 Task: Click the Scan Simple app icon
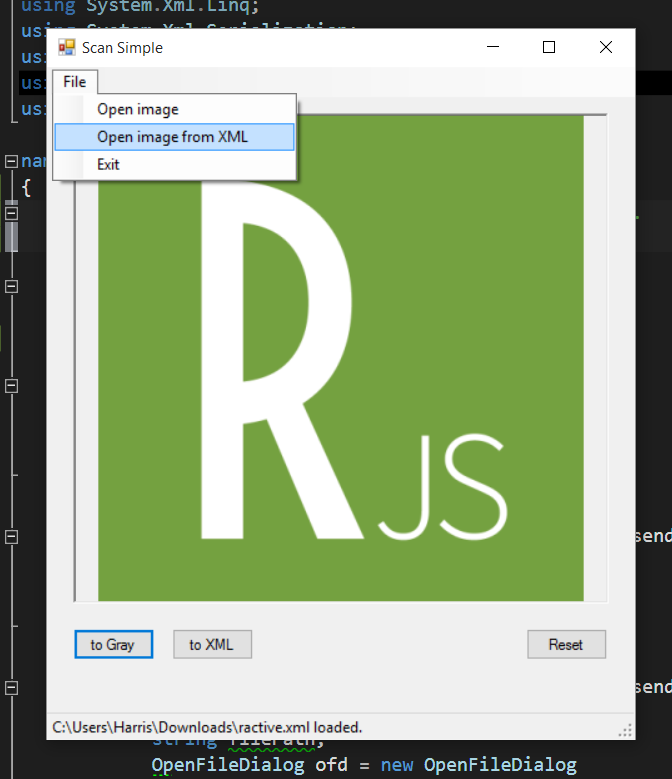coord(67,48)
